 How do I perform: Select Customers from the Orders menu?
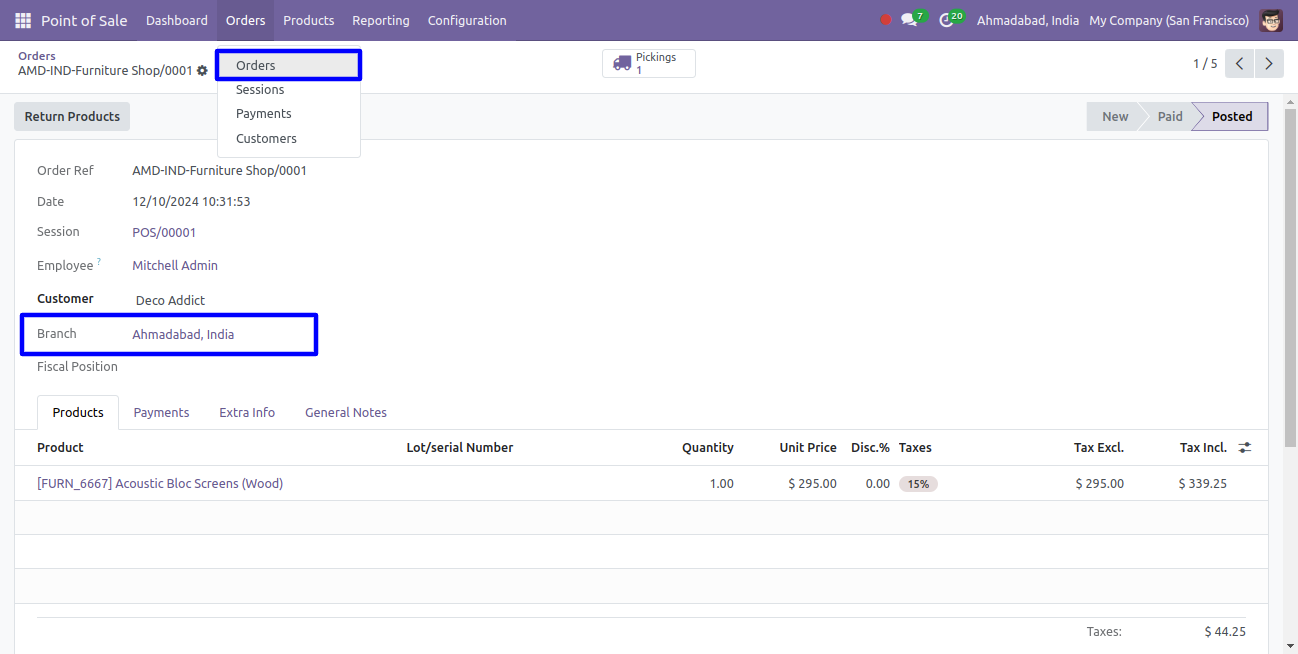pos(266,139)
